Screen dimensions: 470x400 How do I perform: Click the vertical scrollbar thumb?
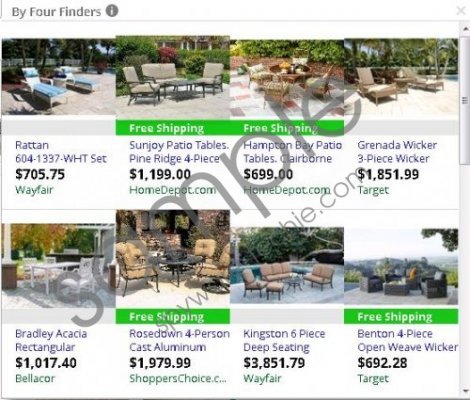click(465, 101)
